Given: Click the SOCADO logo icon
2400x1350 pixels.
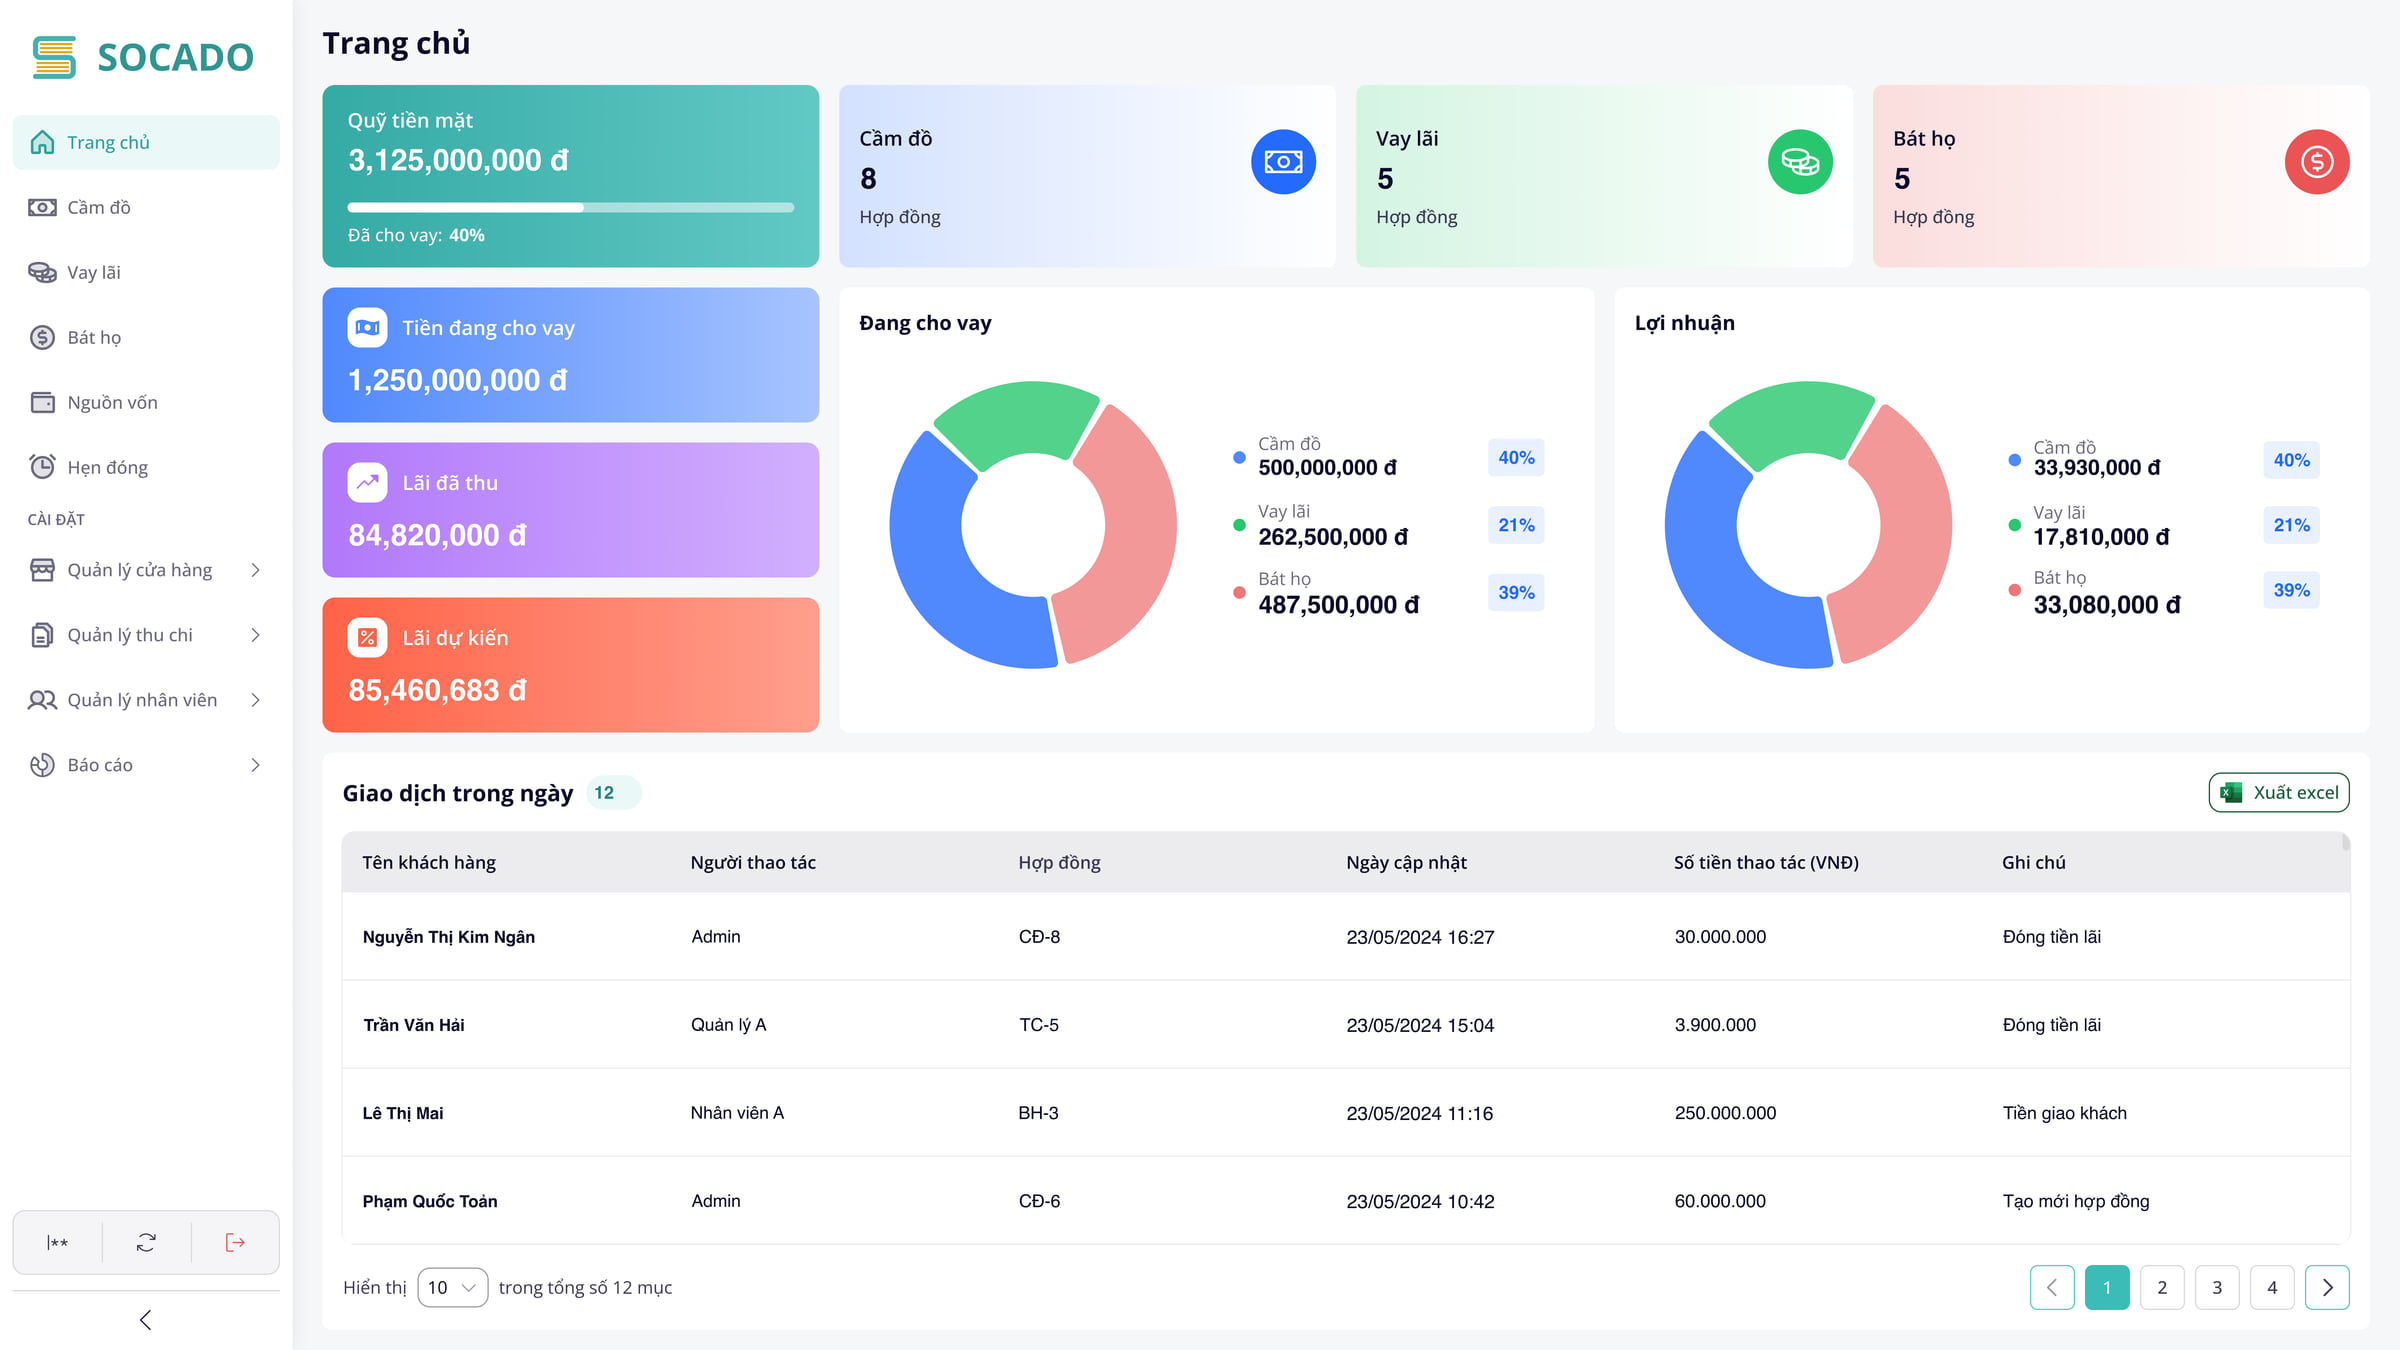Looking at the screenshot, I should 54,57.
